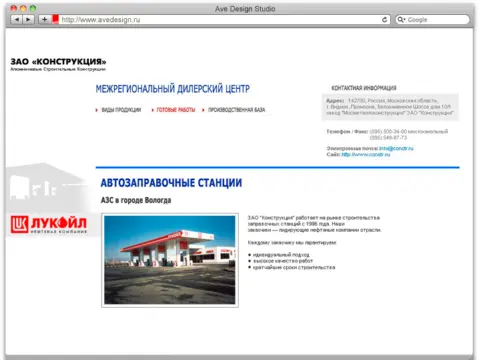Open the search magnifier dropdown icon
The height and width of the screenshot is (360, 480).
[401, 20]
